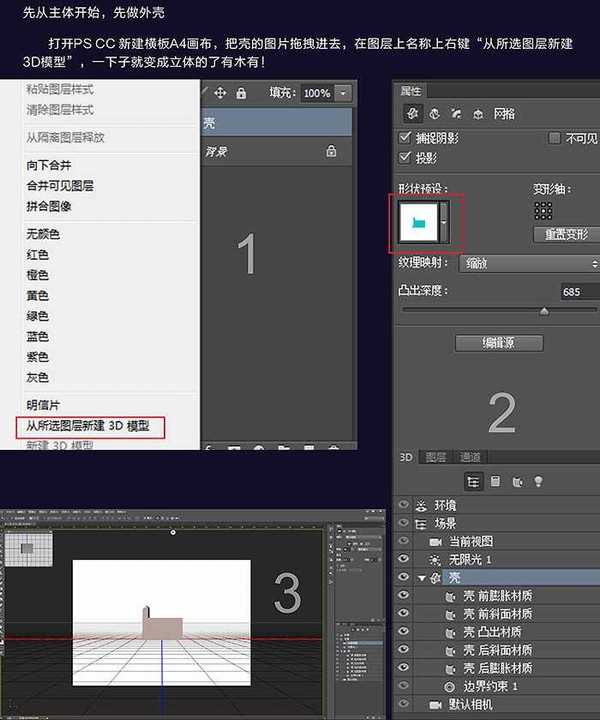The width and height of the screenshot is (600, 720).
Task: Choose 明信片 from context menu
Action: [43, 405]
